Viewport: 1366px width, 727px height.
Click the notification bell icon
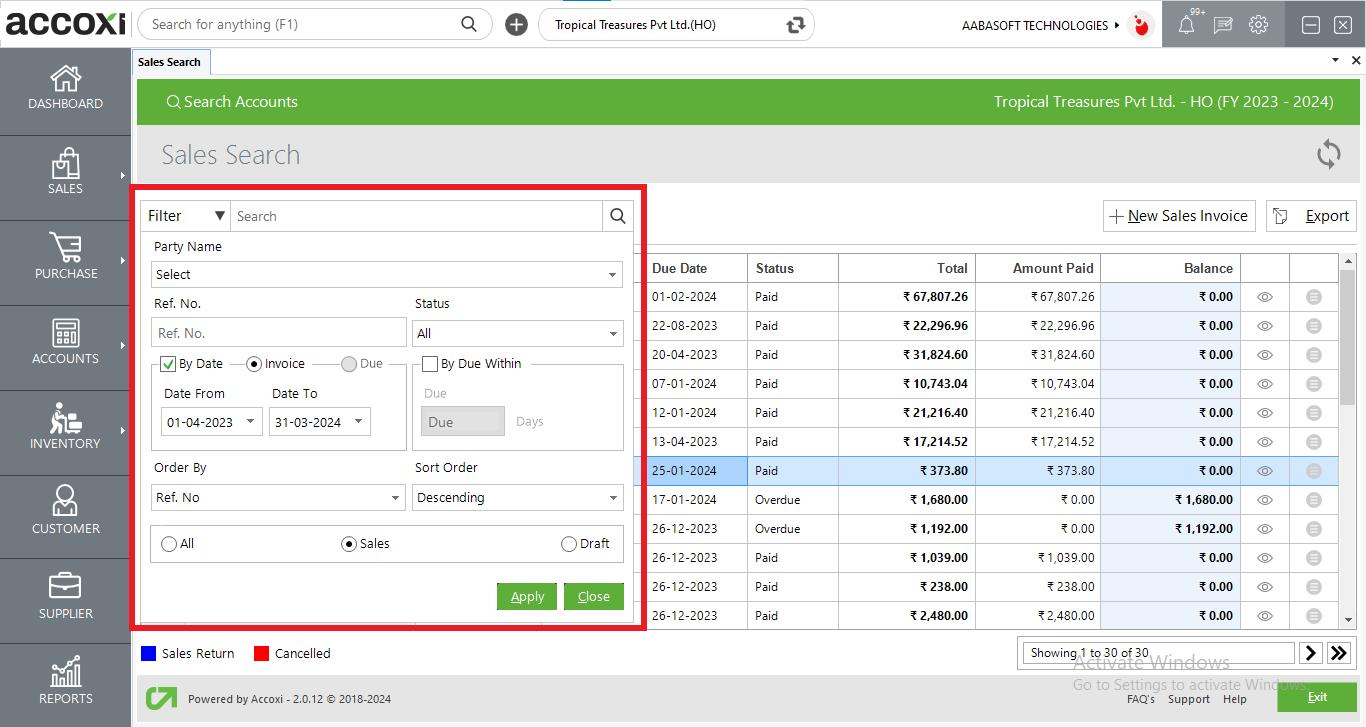tap(1186, 25)
